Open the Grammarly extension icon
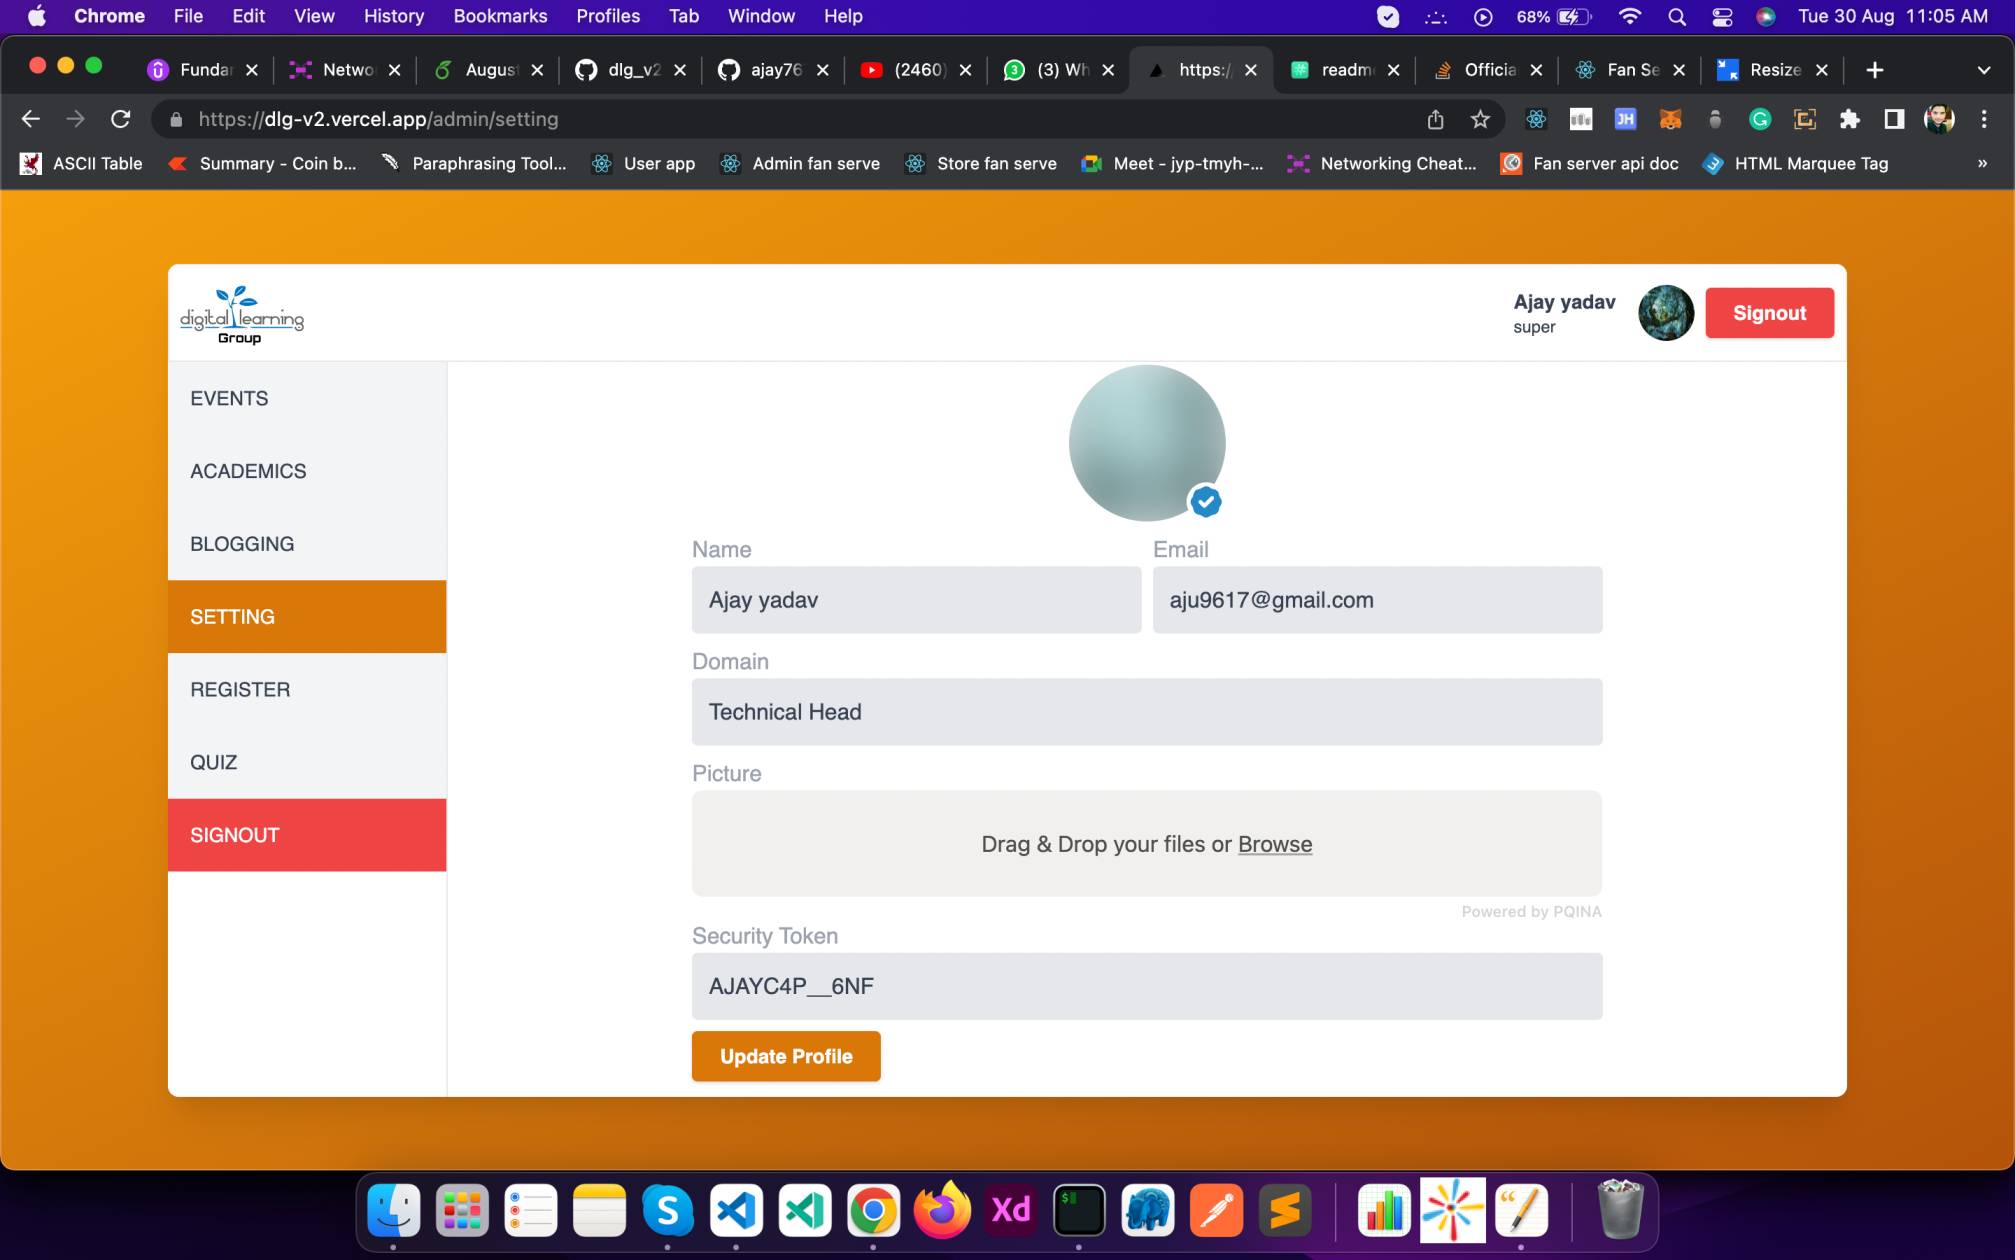 (x=1760, y=119)
